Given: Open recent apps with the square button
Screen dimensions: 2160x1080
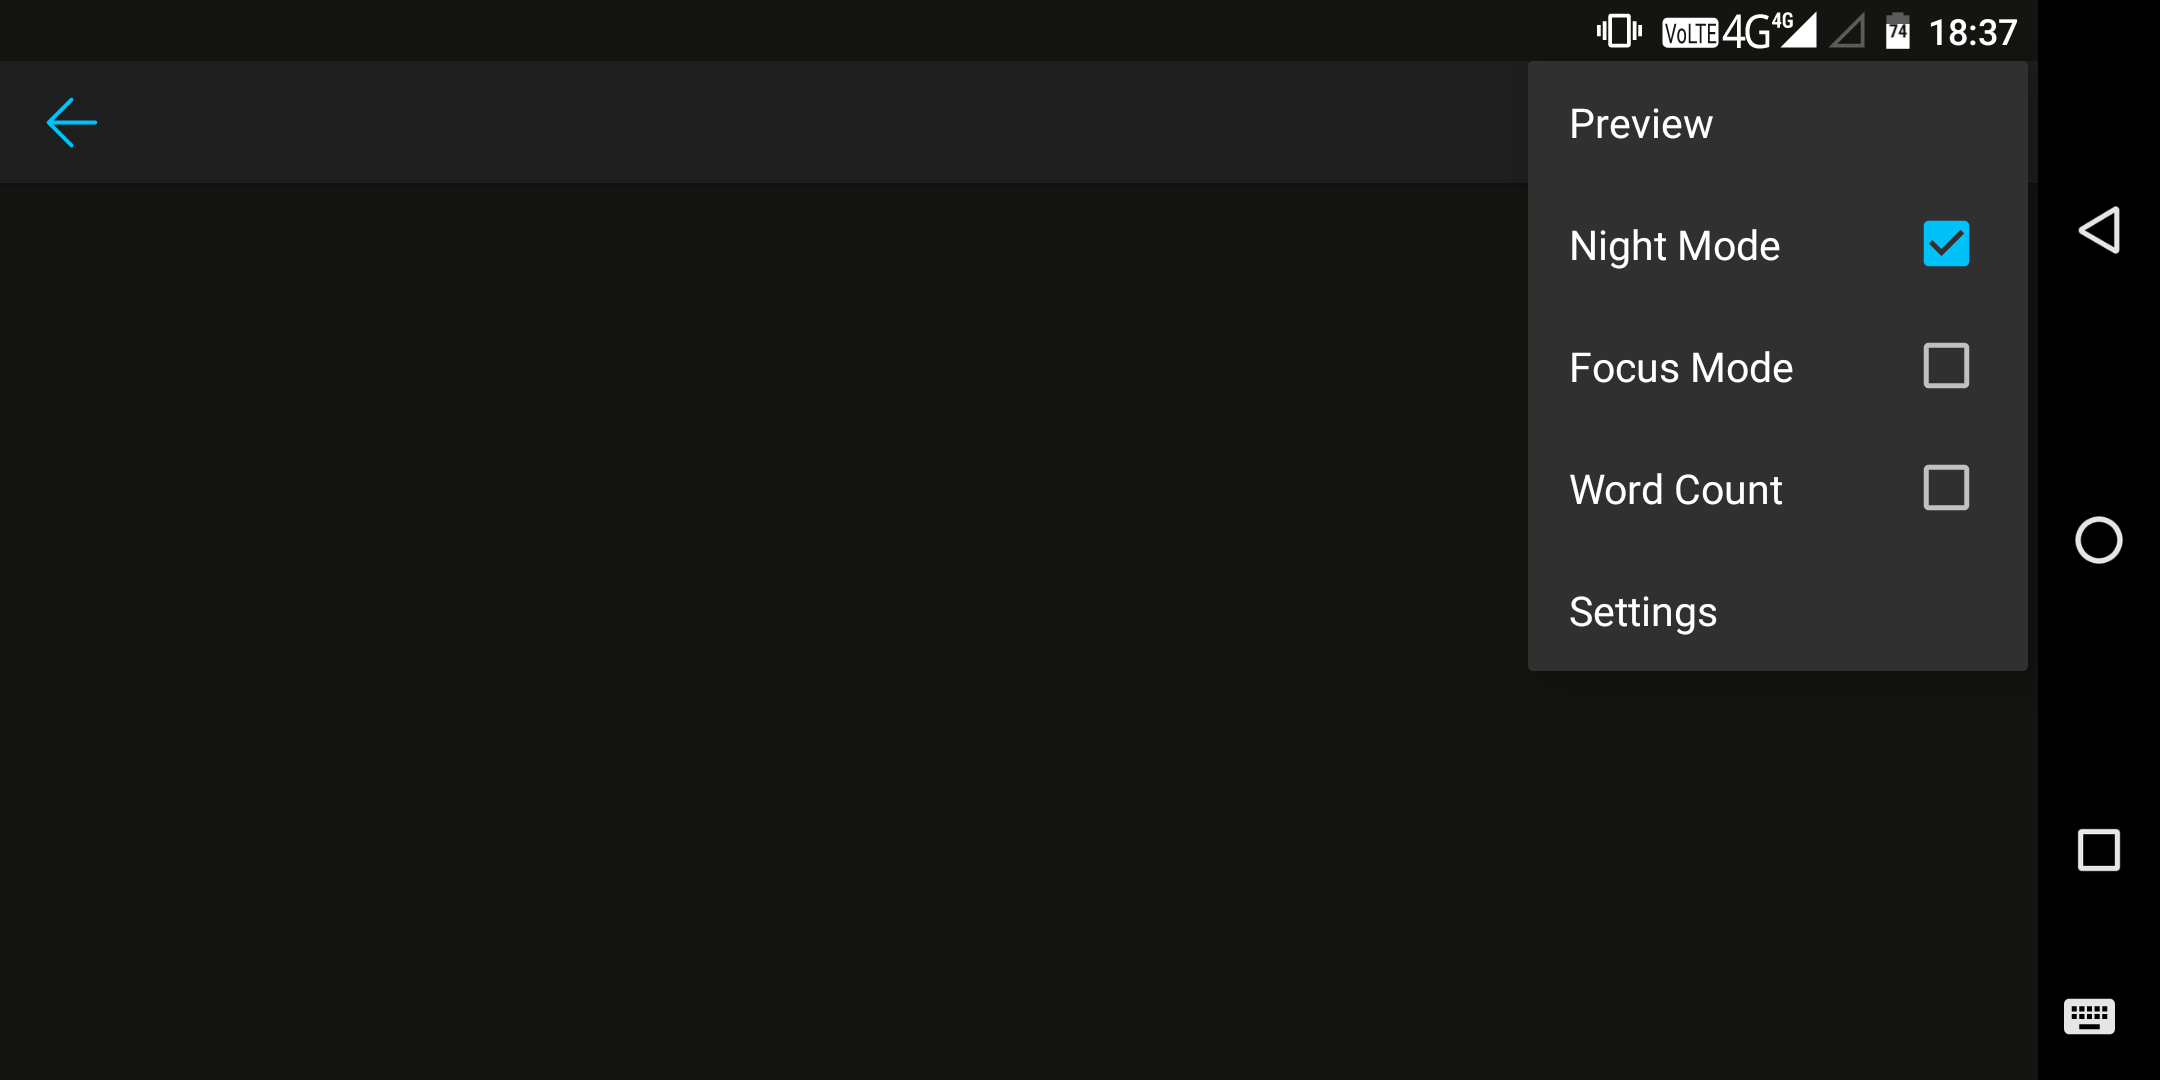Looking at the screenshot, I should 2098,850.
